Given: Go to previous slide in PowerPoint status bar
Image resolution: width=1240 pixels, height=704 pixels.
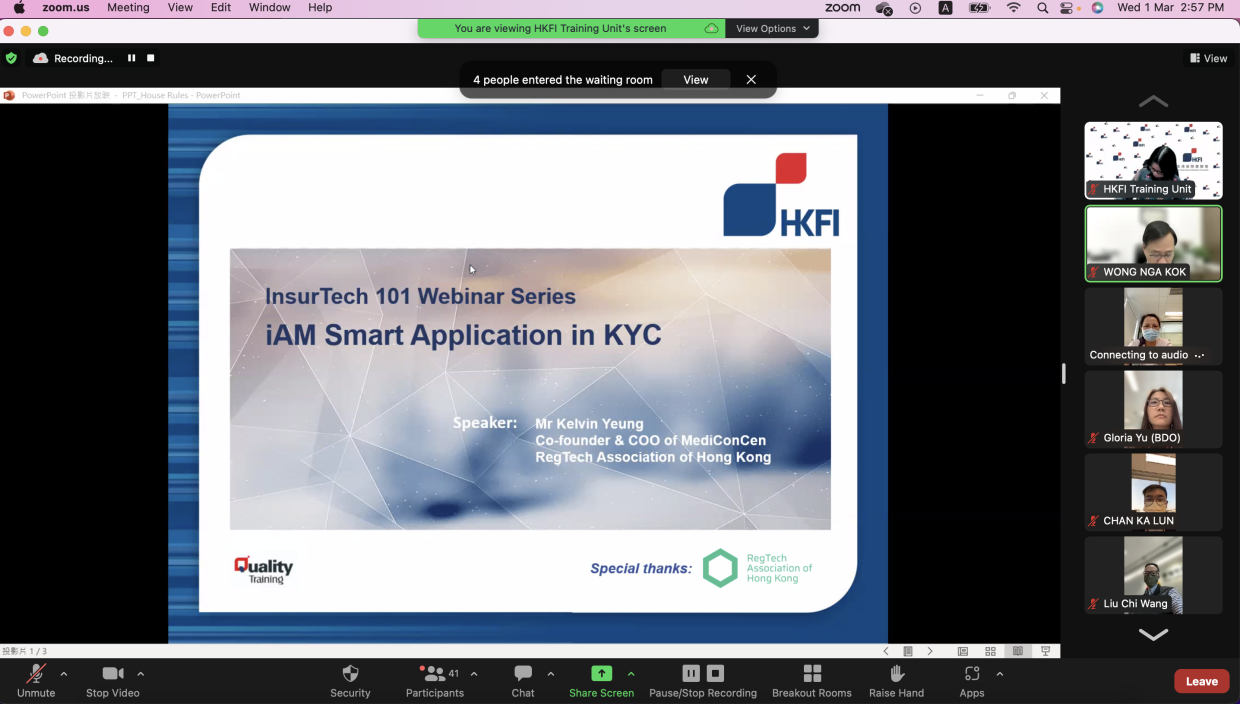Looking at the screenshot, I should pyautogui.click(x=886, y=651).
